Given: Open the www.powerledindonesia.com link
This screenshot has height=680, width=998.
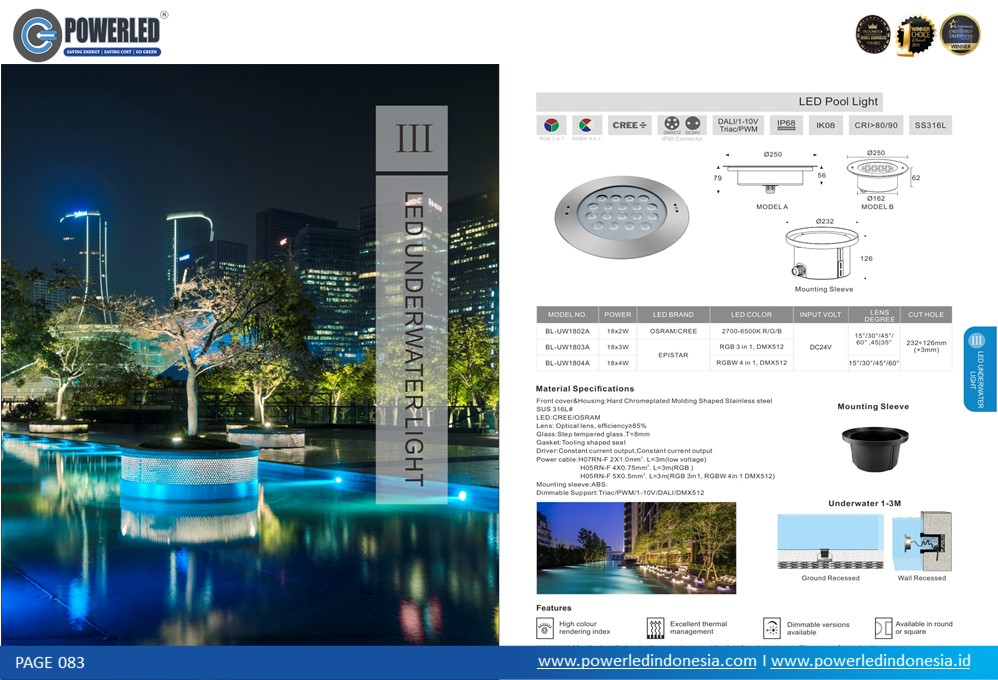Looking at the screenshot, I should (x=647, y=661).
